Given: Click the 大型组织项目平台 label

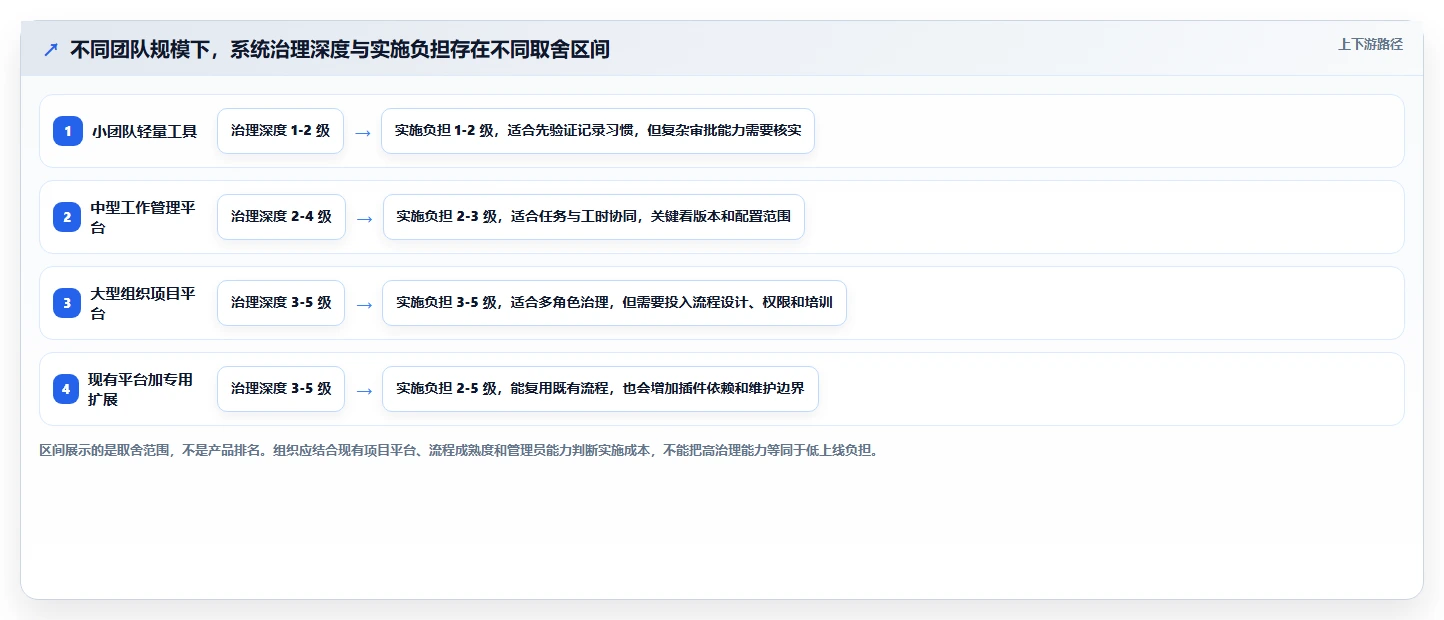Looking at the screenshot, I should 143,303.
